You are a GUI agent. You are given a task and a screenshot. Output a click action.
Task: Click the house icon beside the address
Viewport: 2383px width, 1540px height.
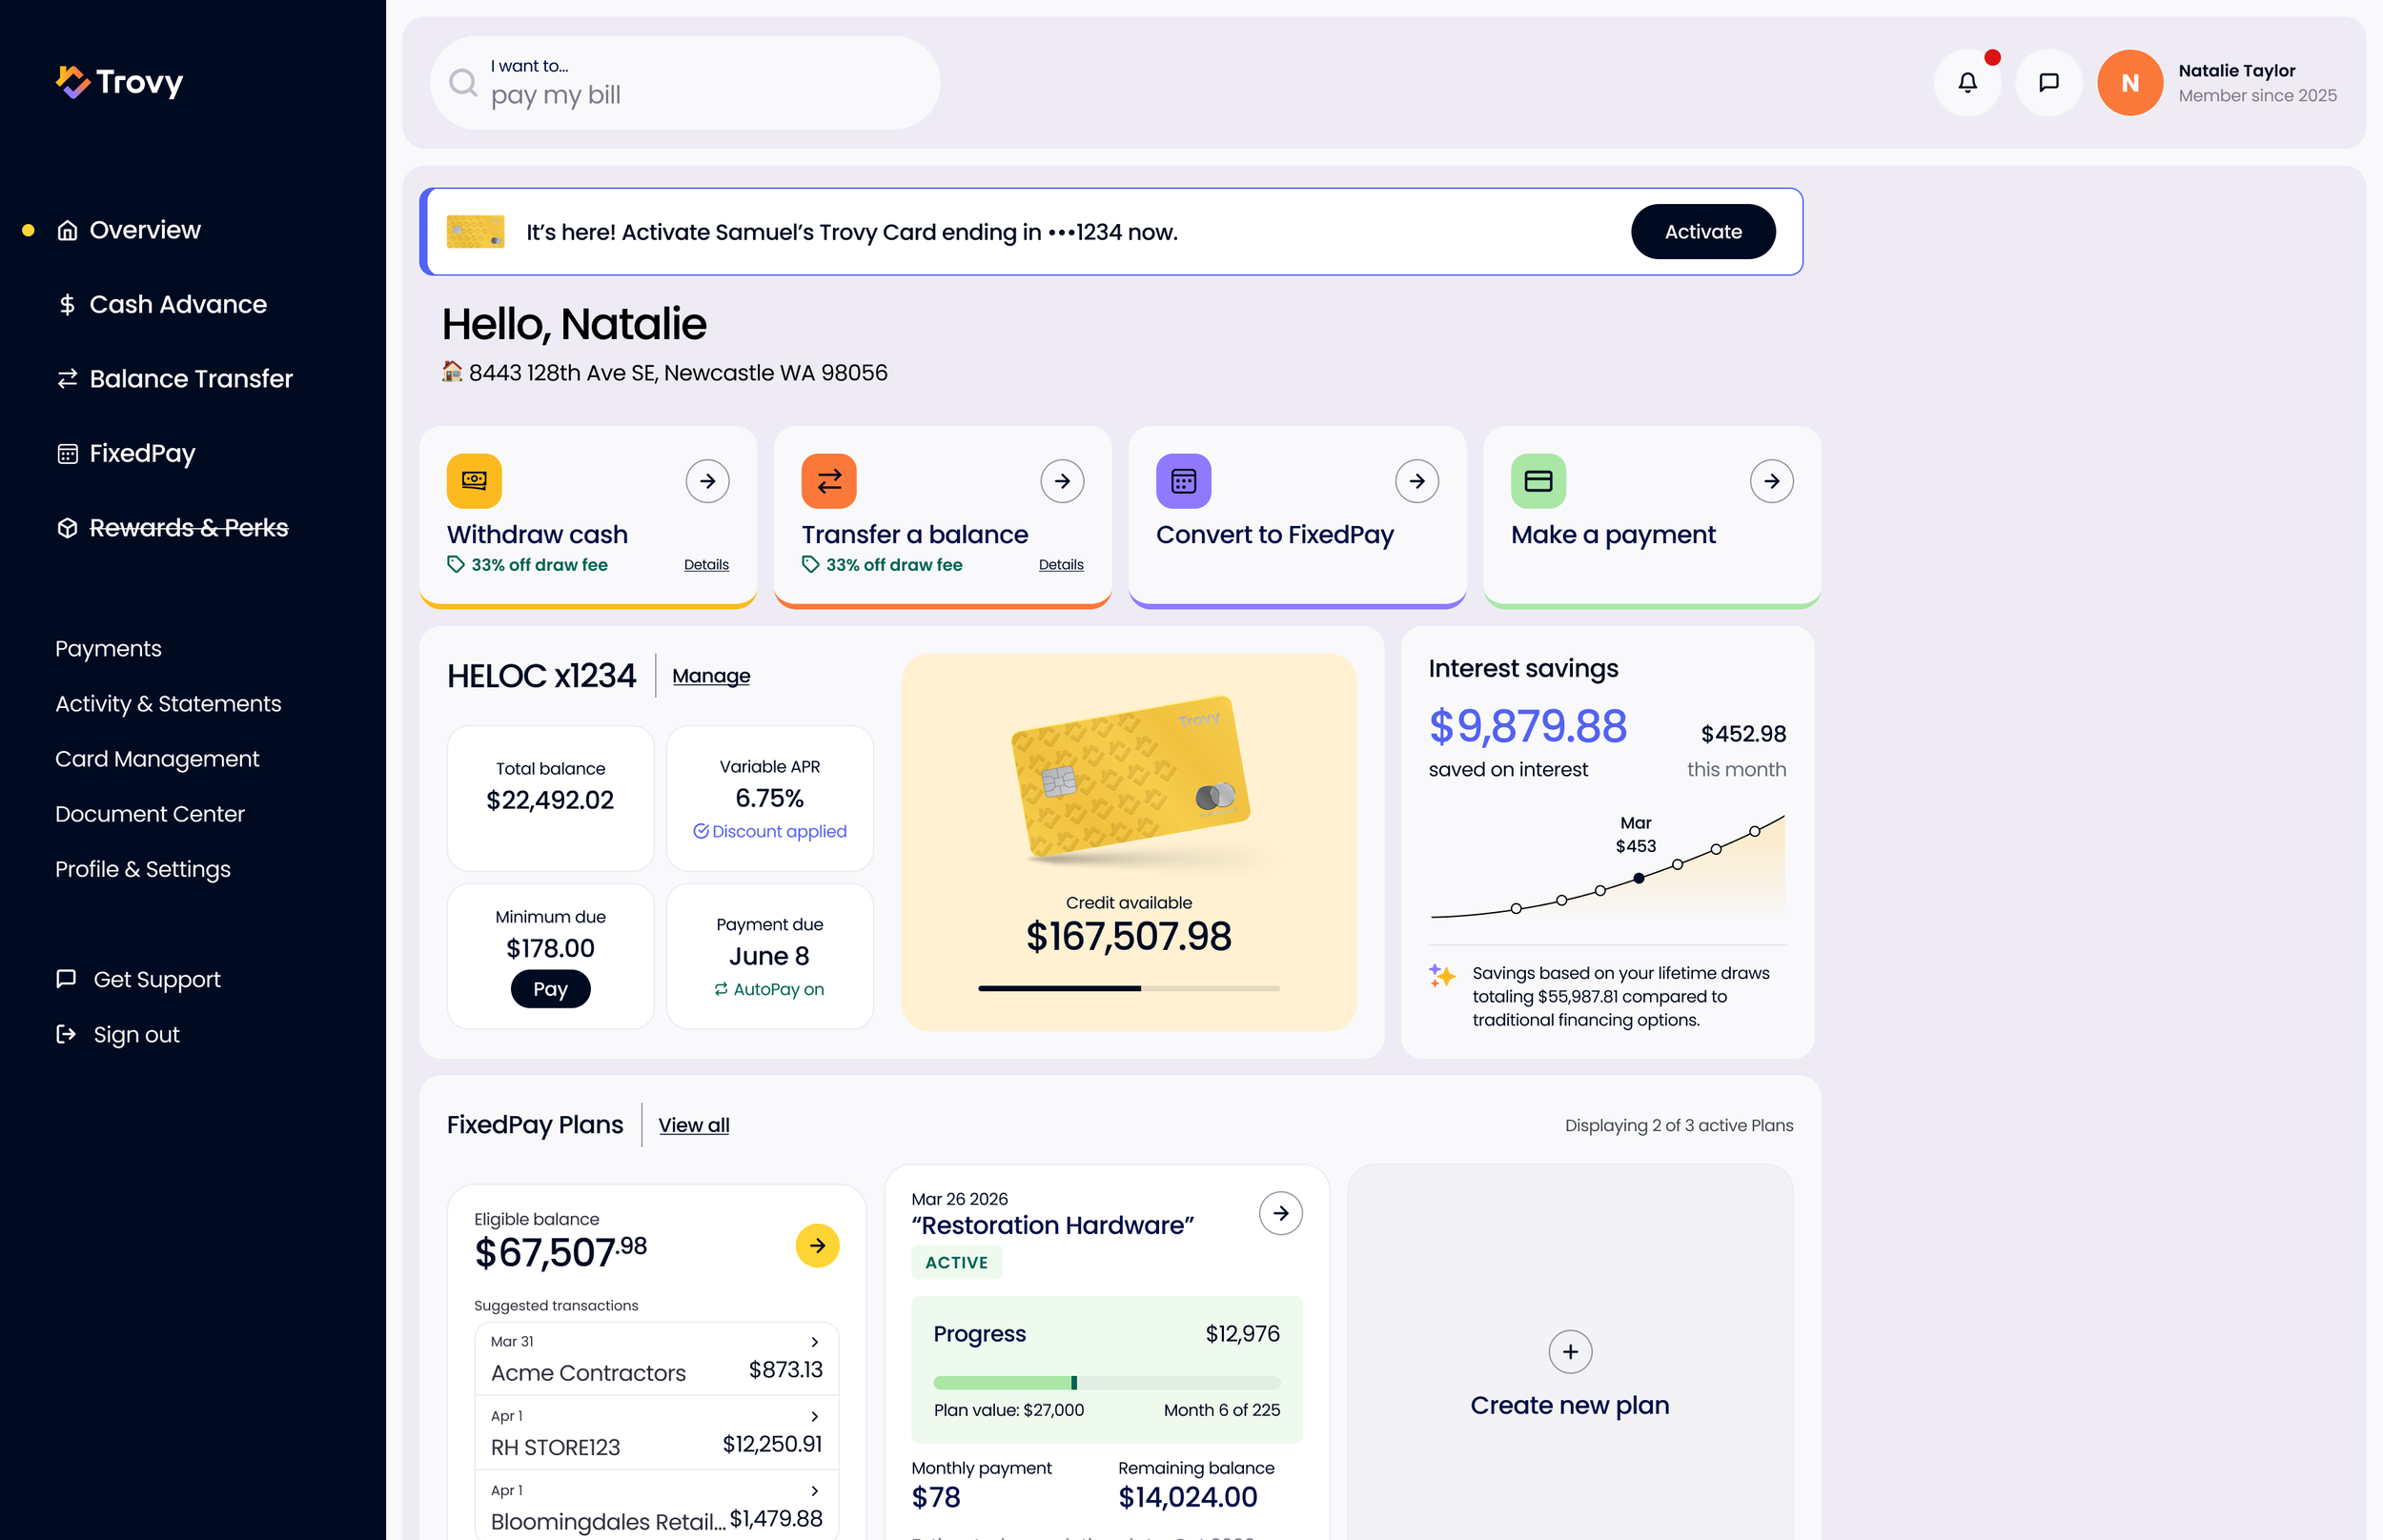452,372
